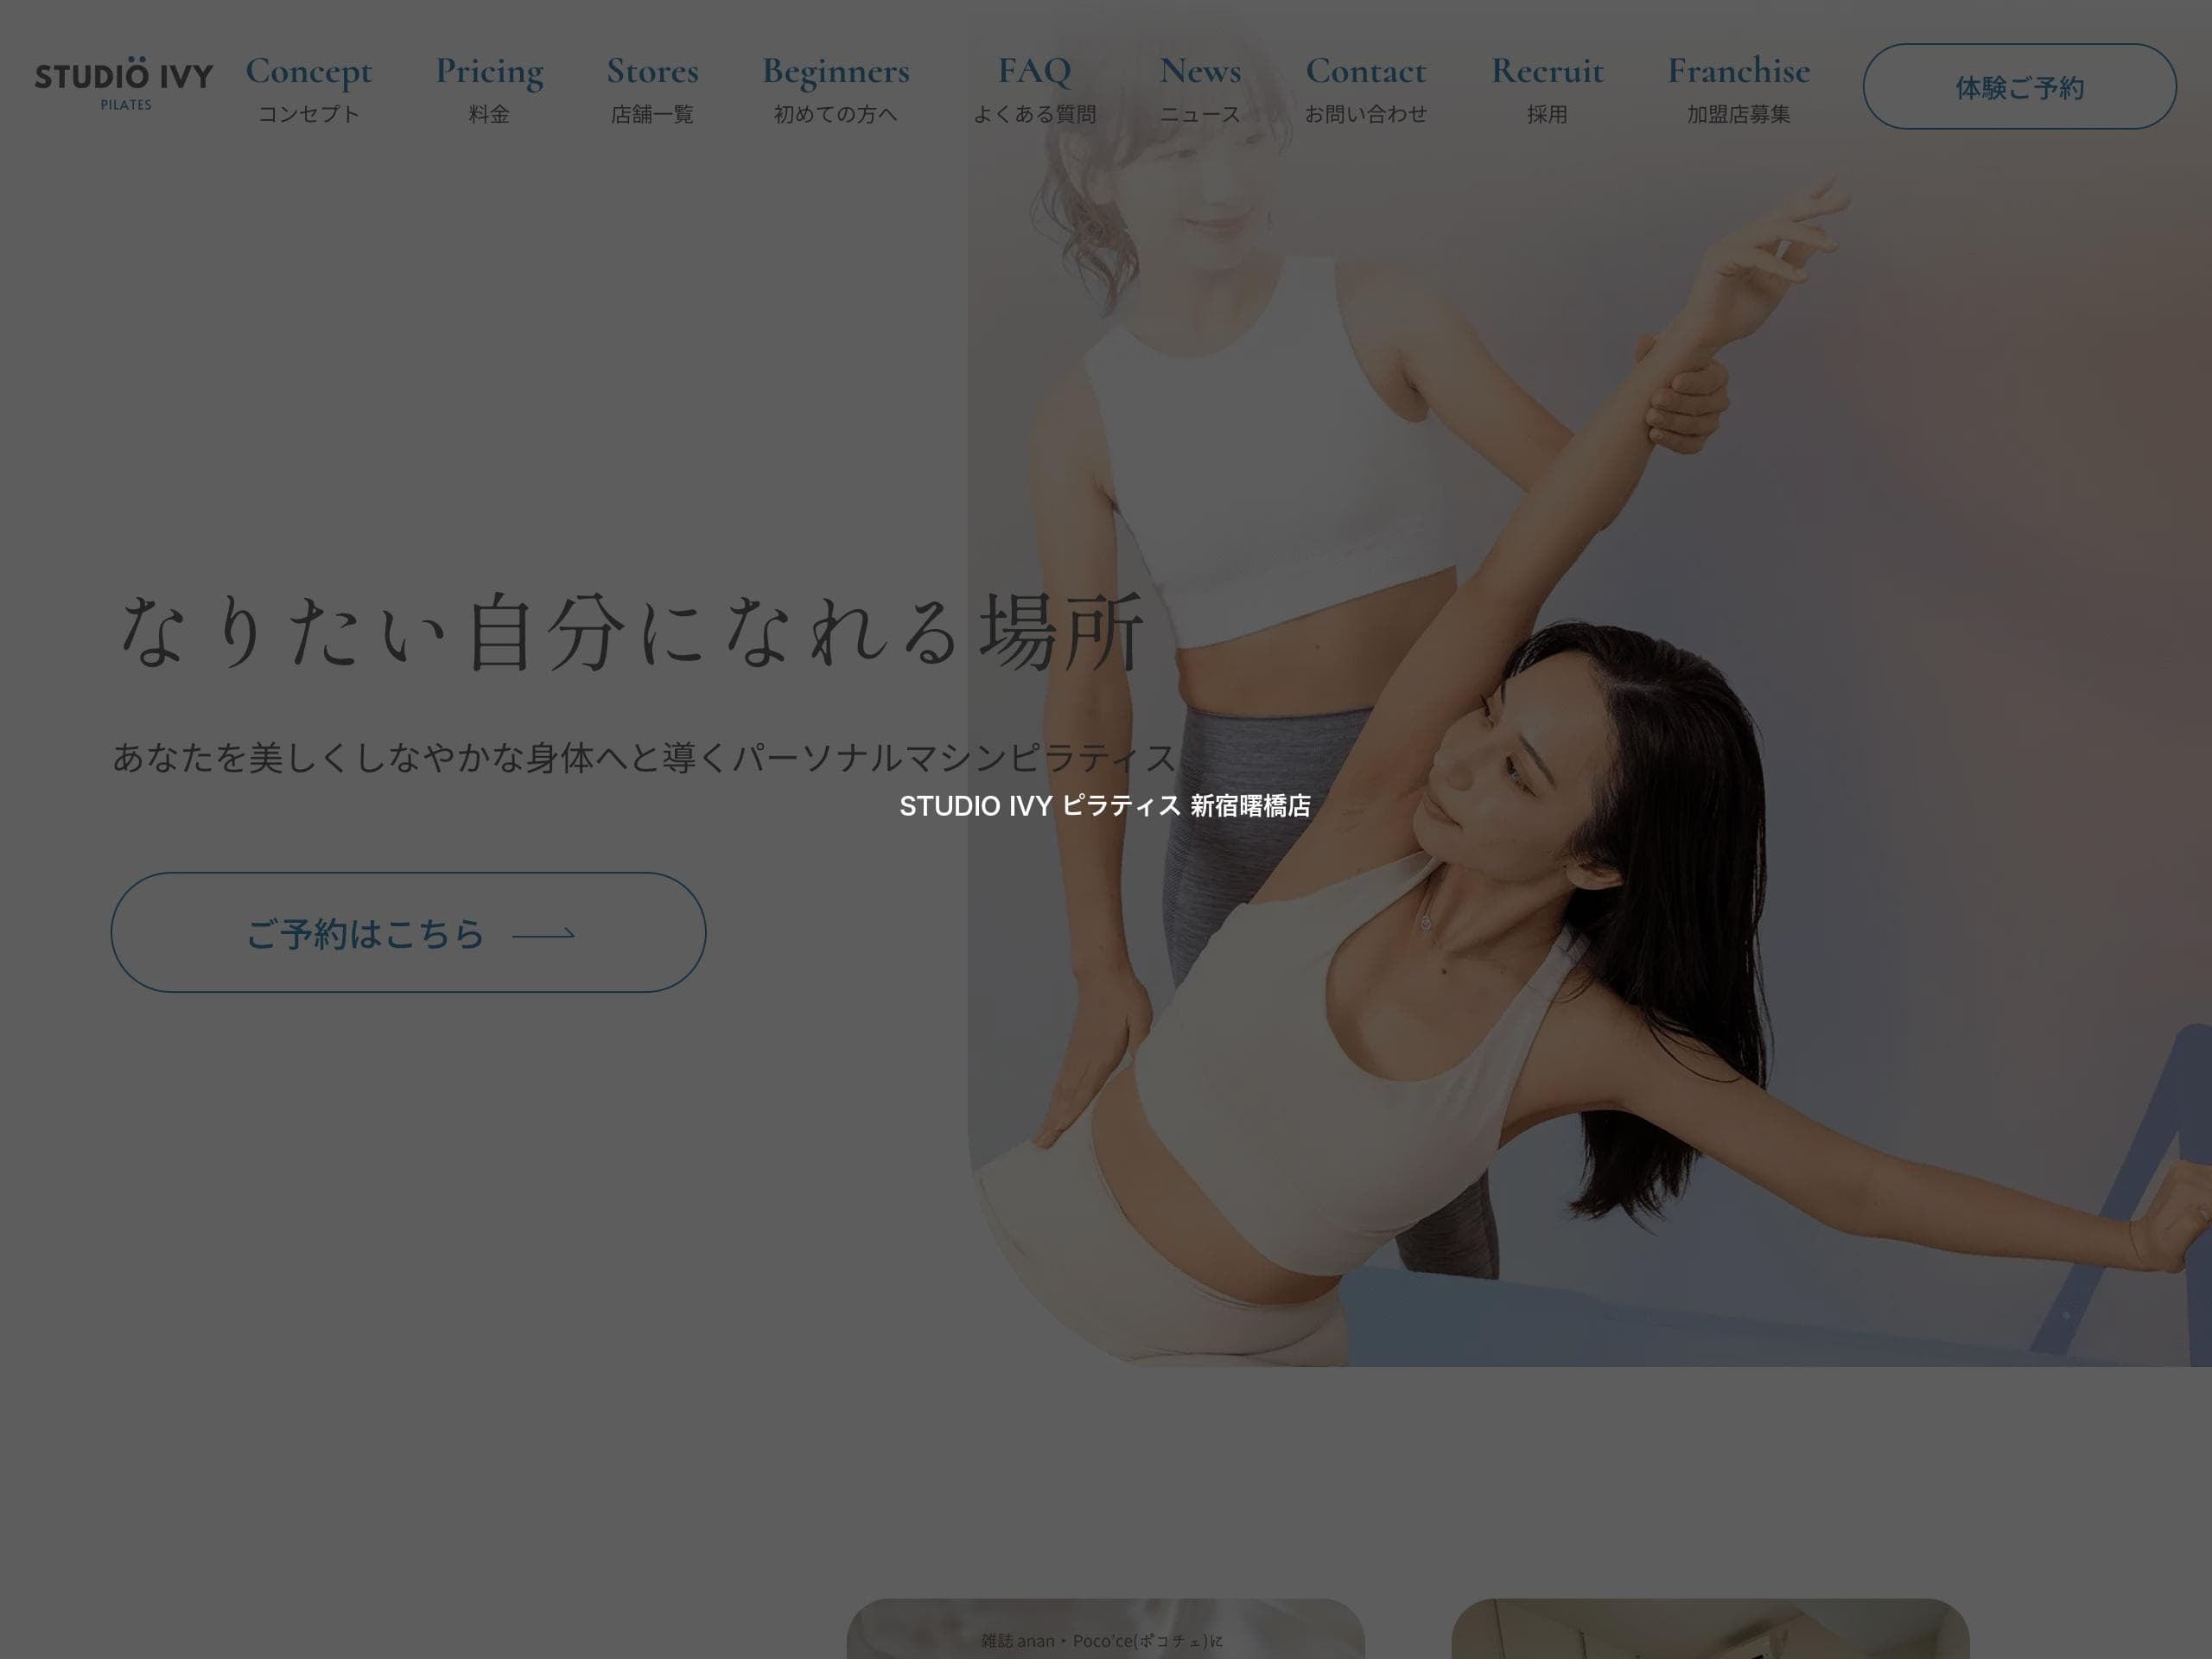The width and height of the screenshot is (2212, 1659).
Task: Click the 体験ご予約 button in header
Action: coord(2019,86)
